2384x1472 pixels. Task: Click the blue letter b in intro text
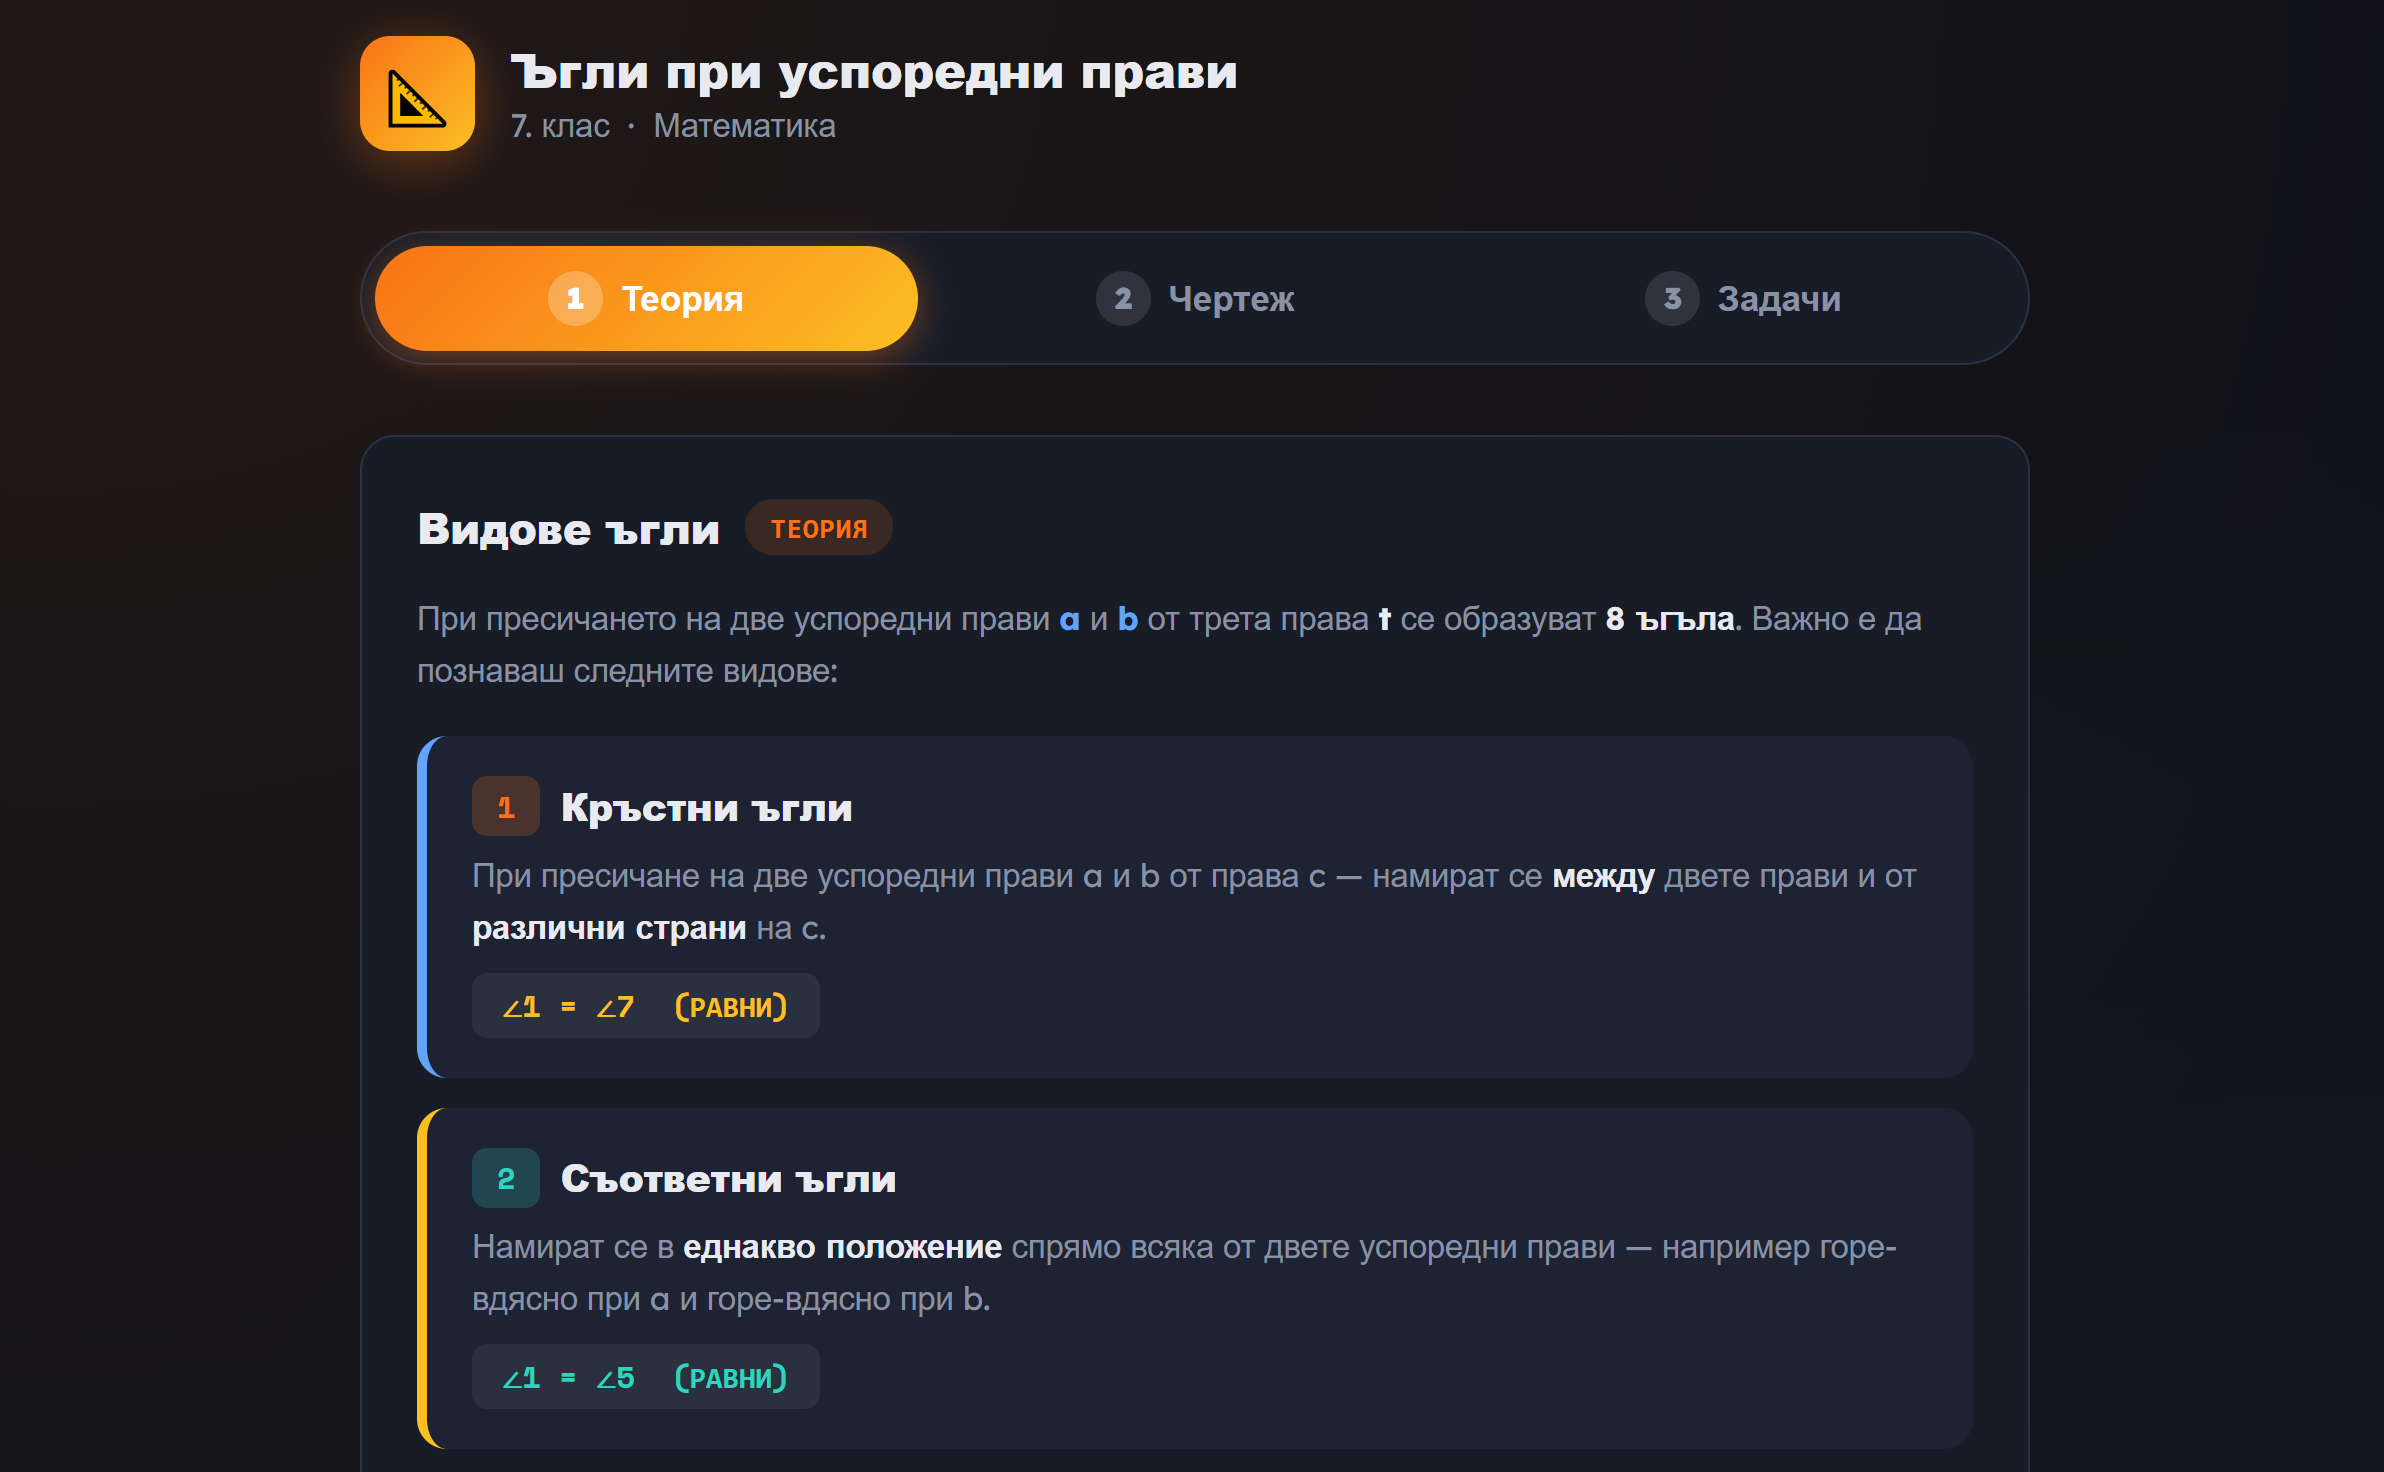pyautogui.click(x=1127, y=619)
